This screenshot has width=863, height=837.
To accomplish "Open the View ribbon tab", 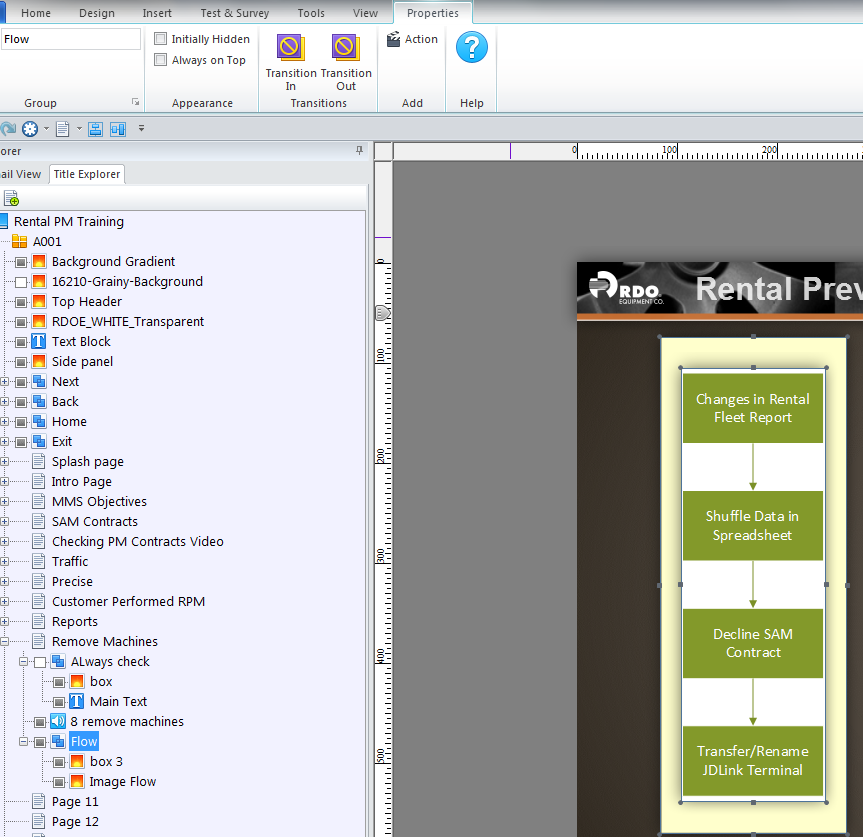I will tap(365, 13).
